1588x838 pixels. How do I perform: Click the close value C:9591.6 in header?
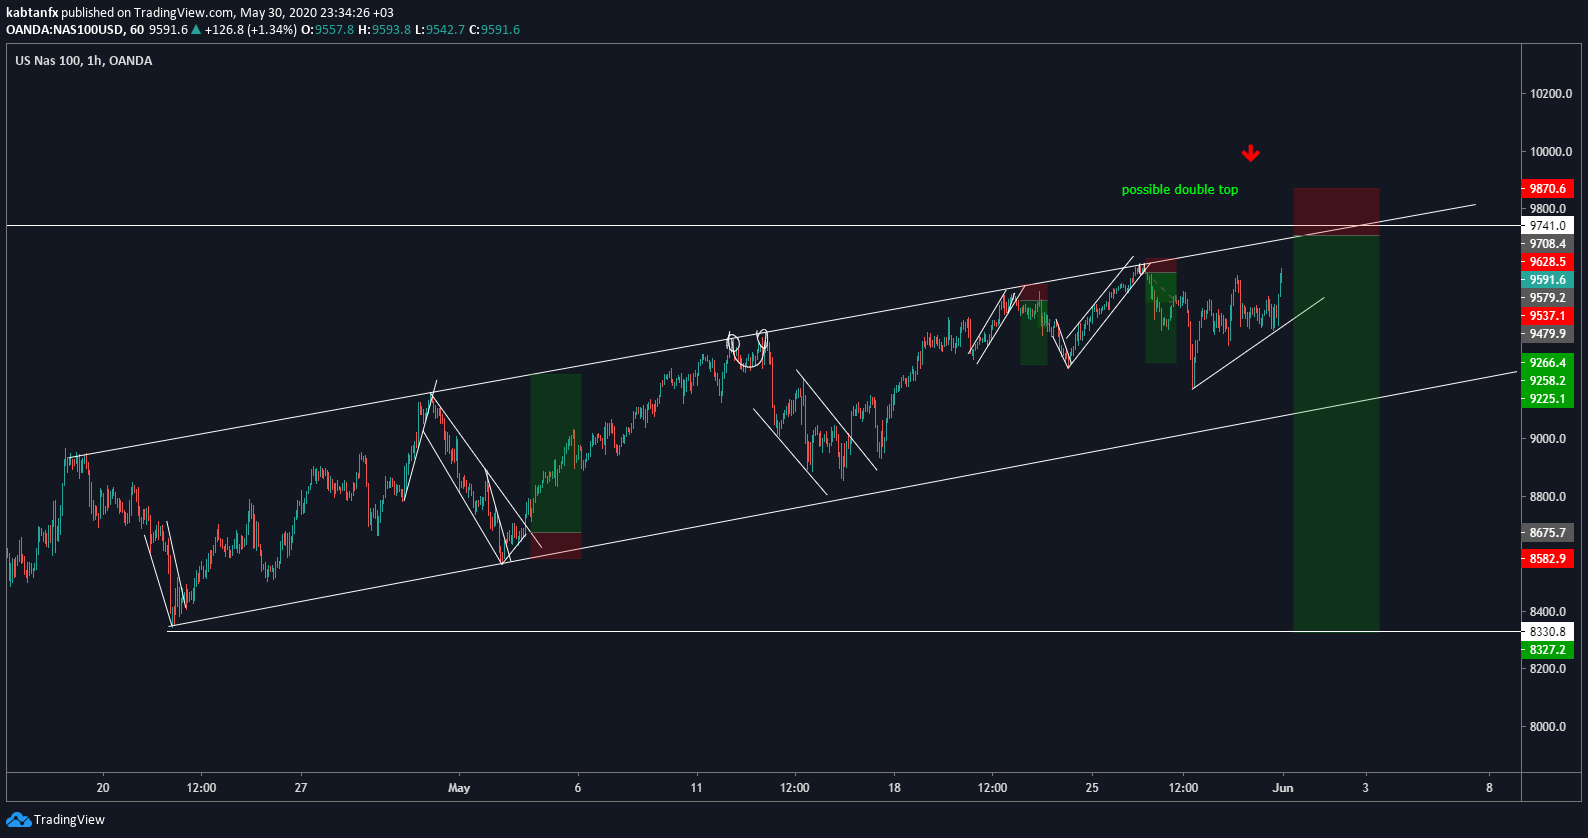pyautogui.click(x=494, y=30)
